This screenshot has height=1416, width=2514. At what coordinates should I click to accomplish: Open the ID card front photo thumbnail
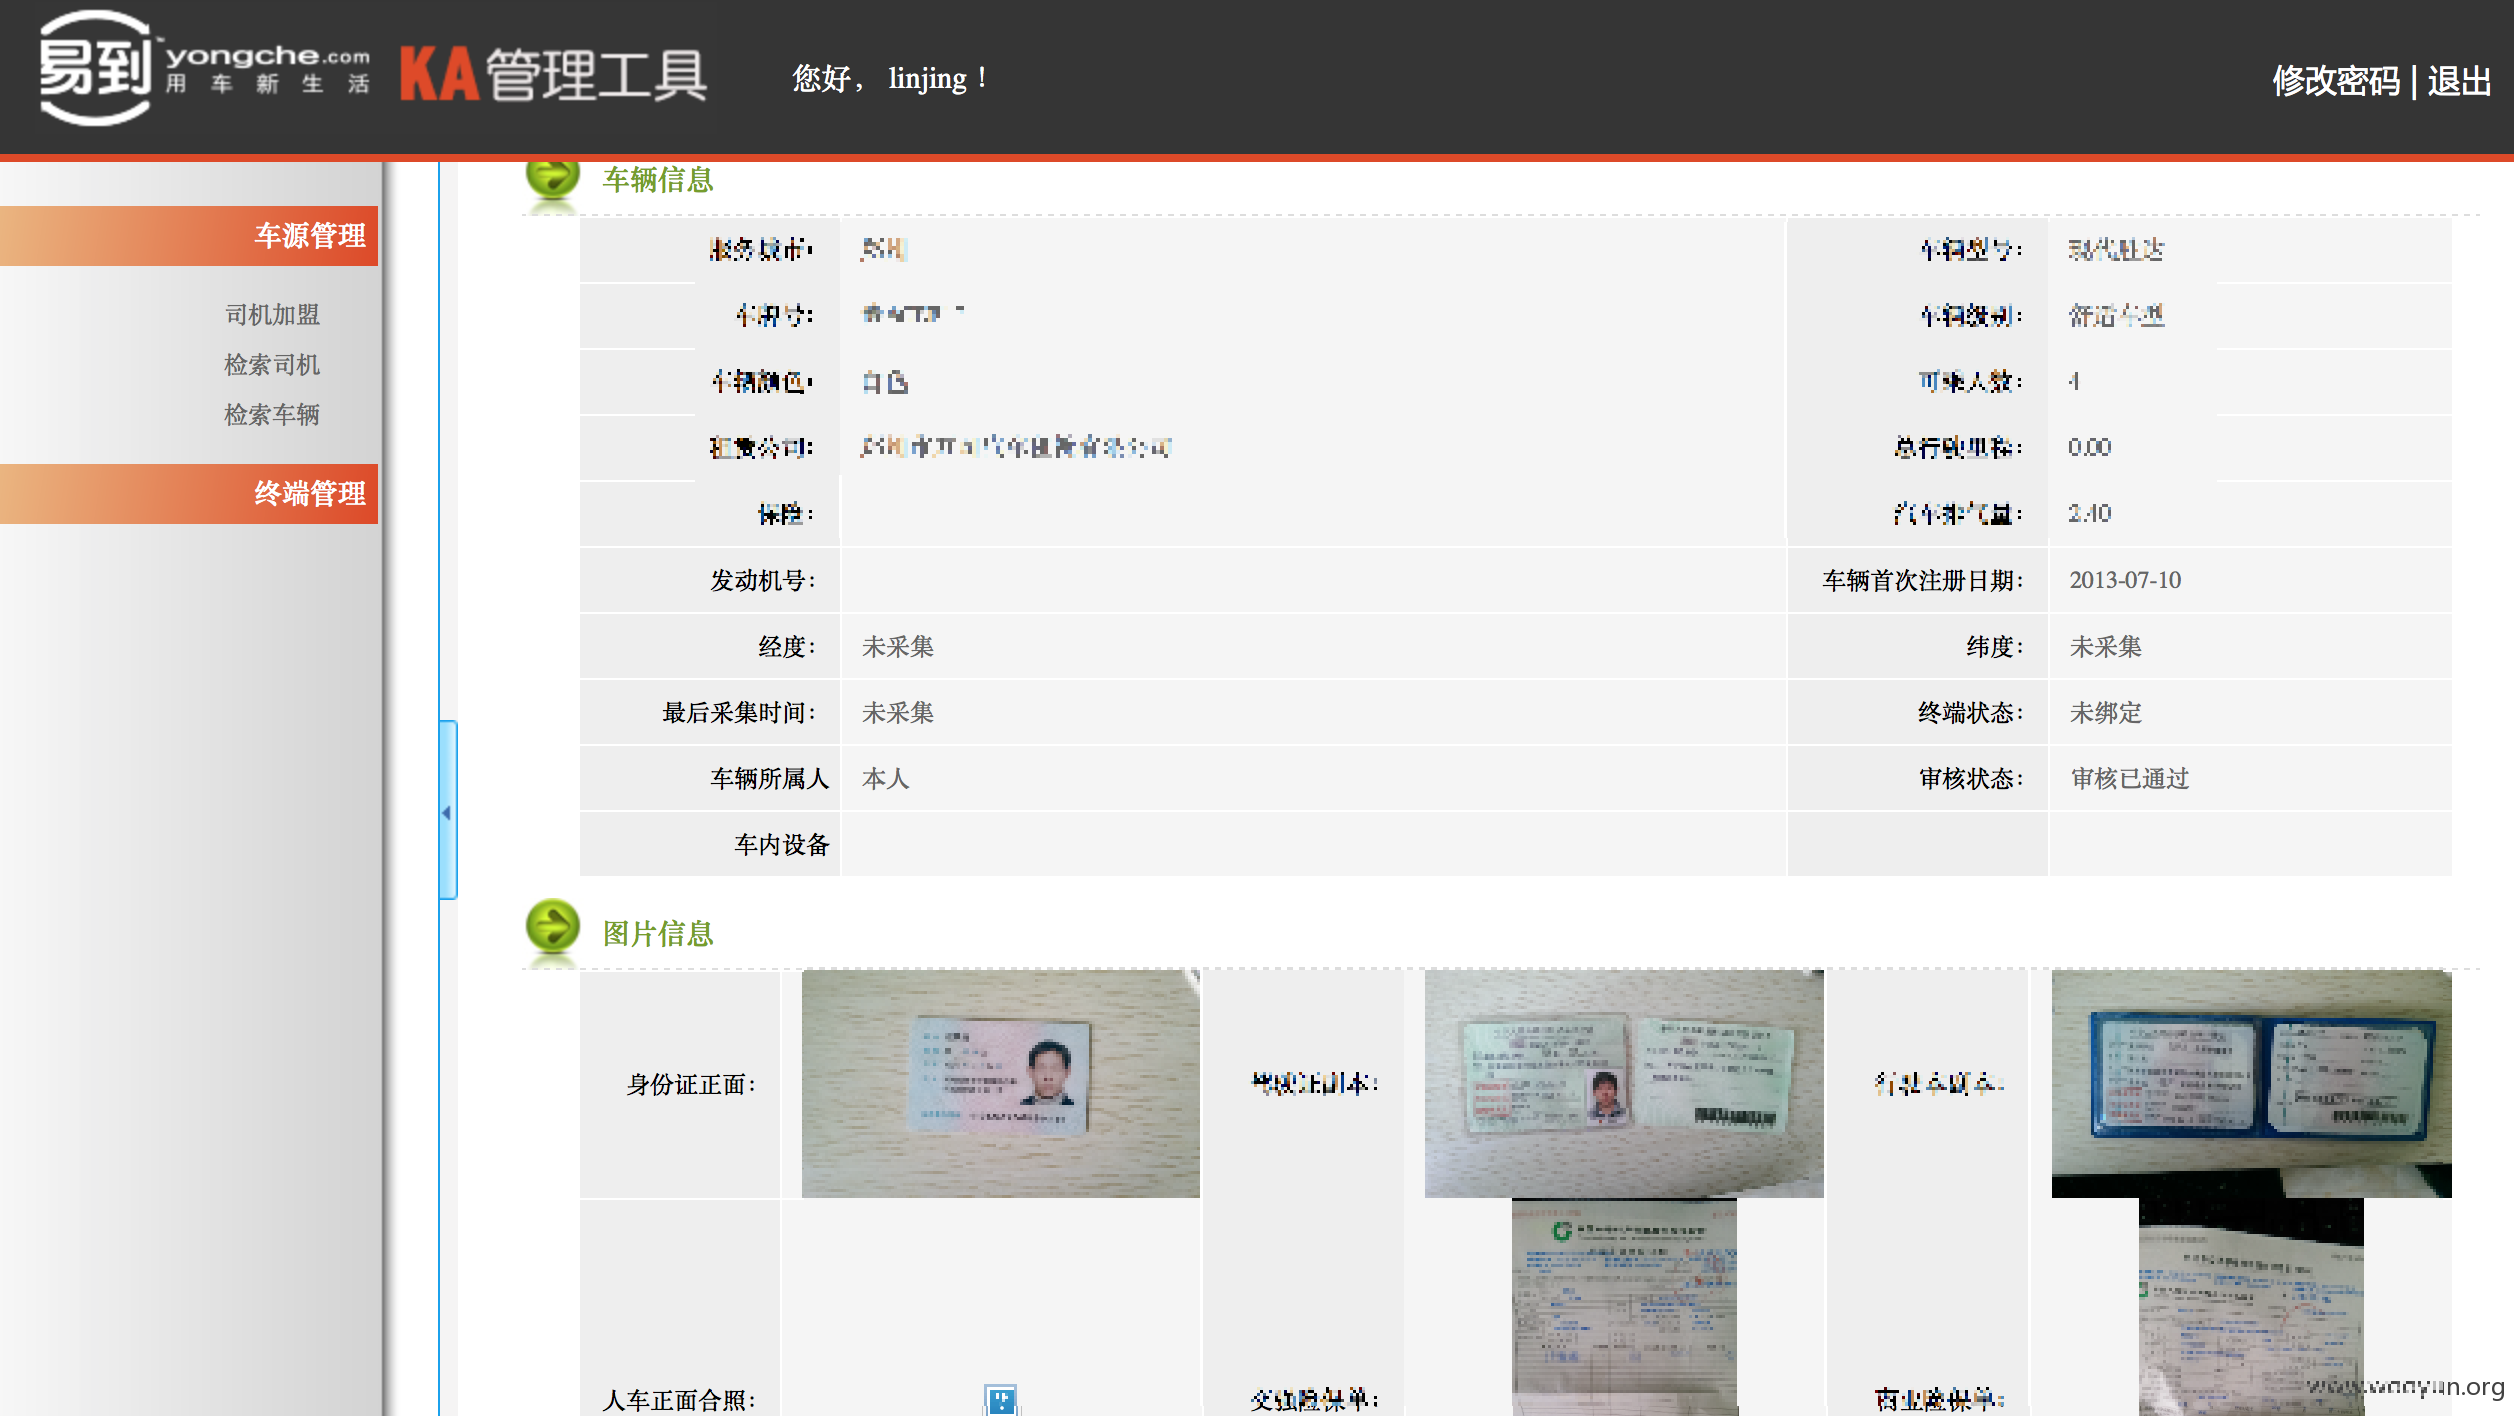(x=1001, y=1083)
